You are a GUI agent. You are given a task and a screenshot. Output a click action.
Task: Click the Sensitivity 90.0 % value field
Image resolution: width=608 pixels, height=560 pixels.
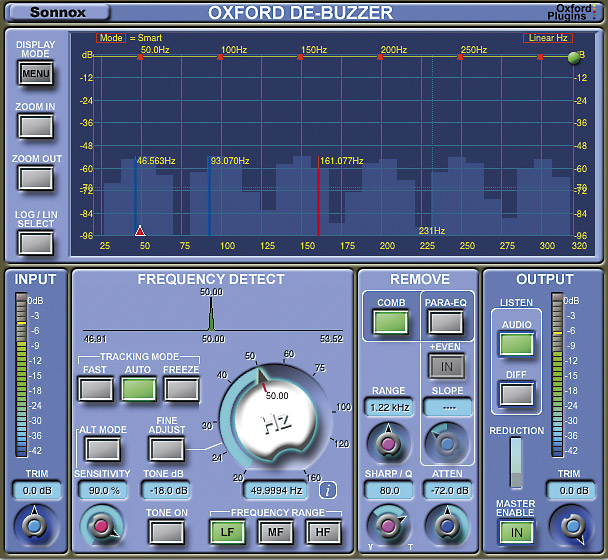[x=104, y=491]
